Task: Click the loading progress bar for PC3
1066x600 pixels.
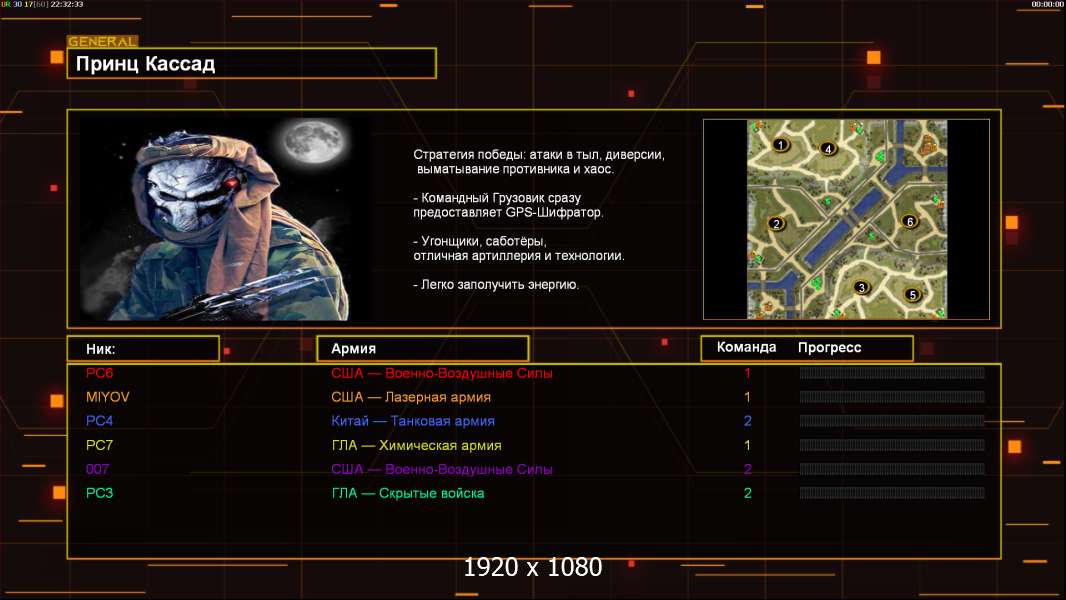Action: click(x=892, y=493)
